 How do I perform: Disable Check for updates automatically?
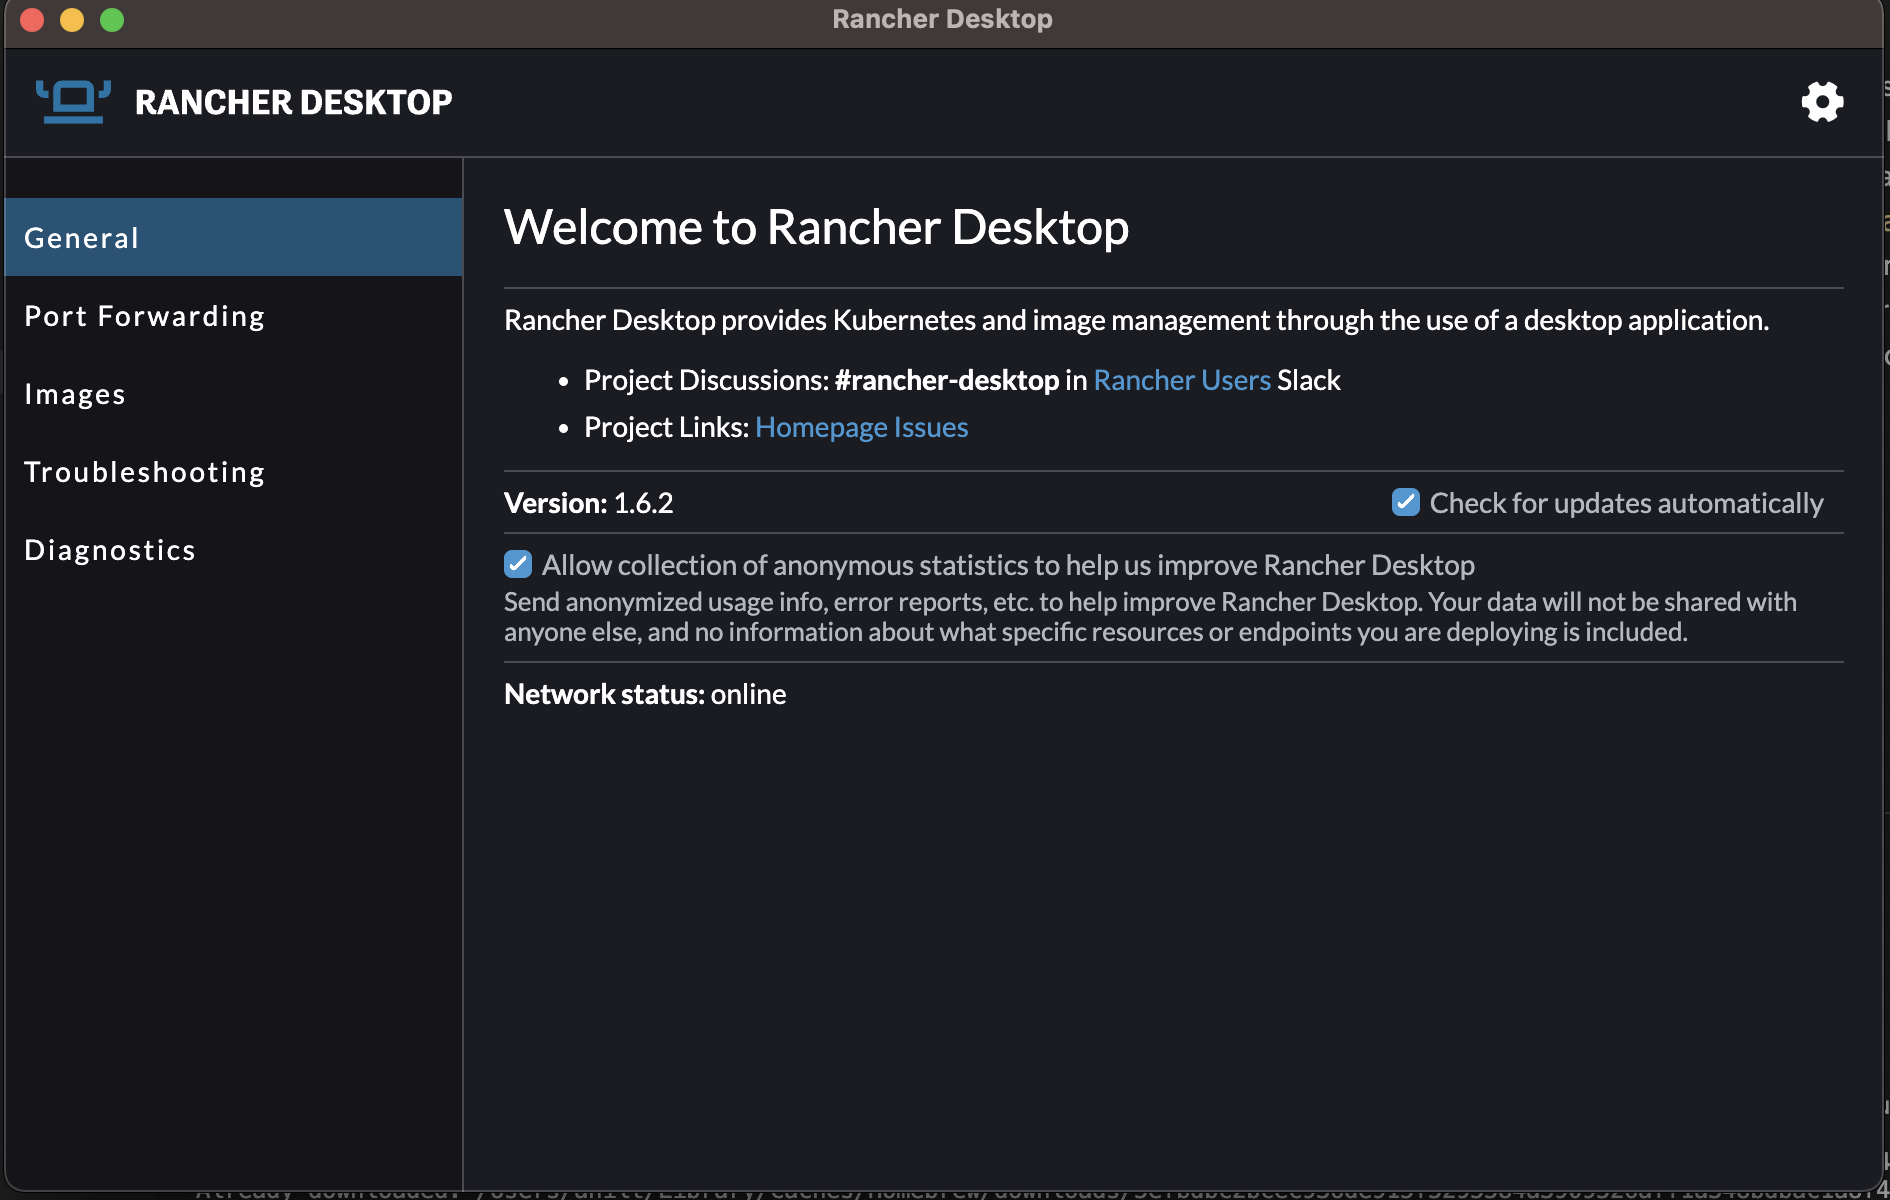coord(1406,502)
